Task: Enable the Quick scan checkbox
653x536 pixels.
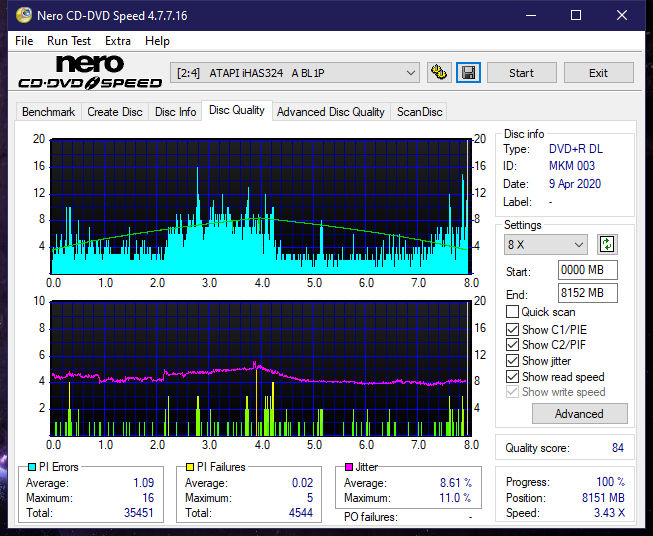Action: pyautogui.click(x=513, y=312)
